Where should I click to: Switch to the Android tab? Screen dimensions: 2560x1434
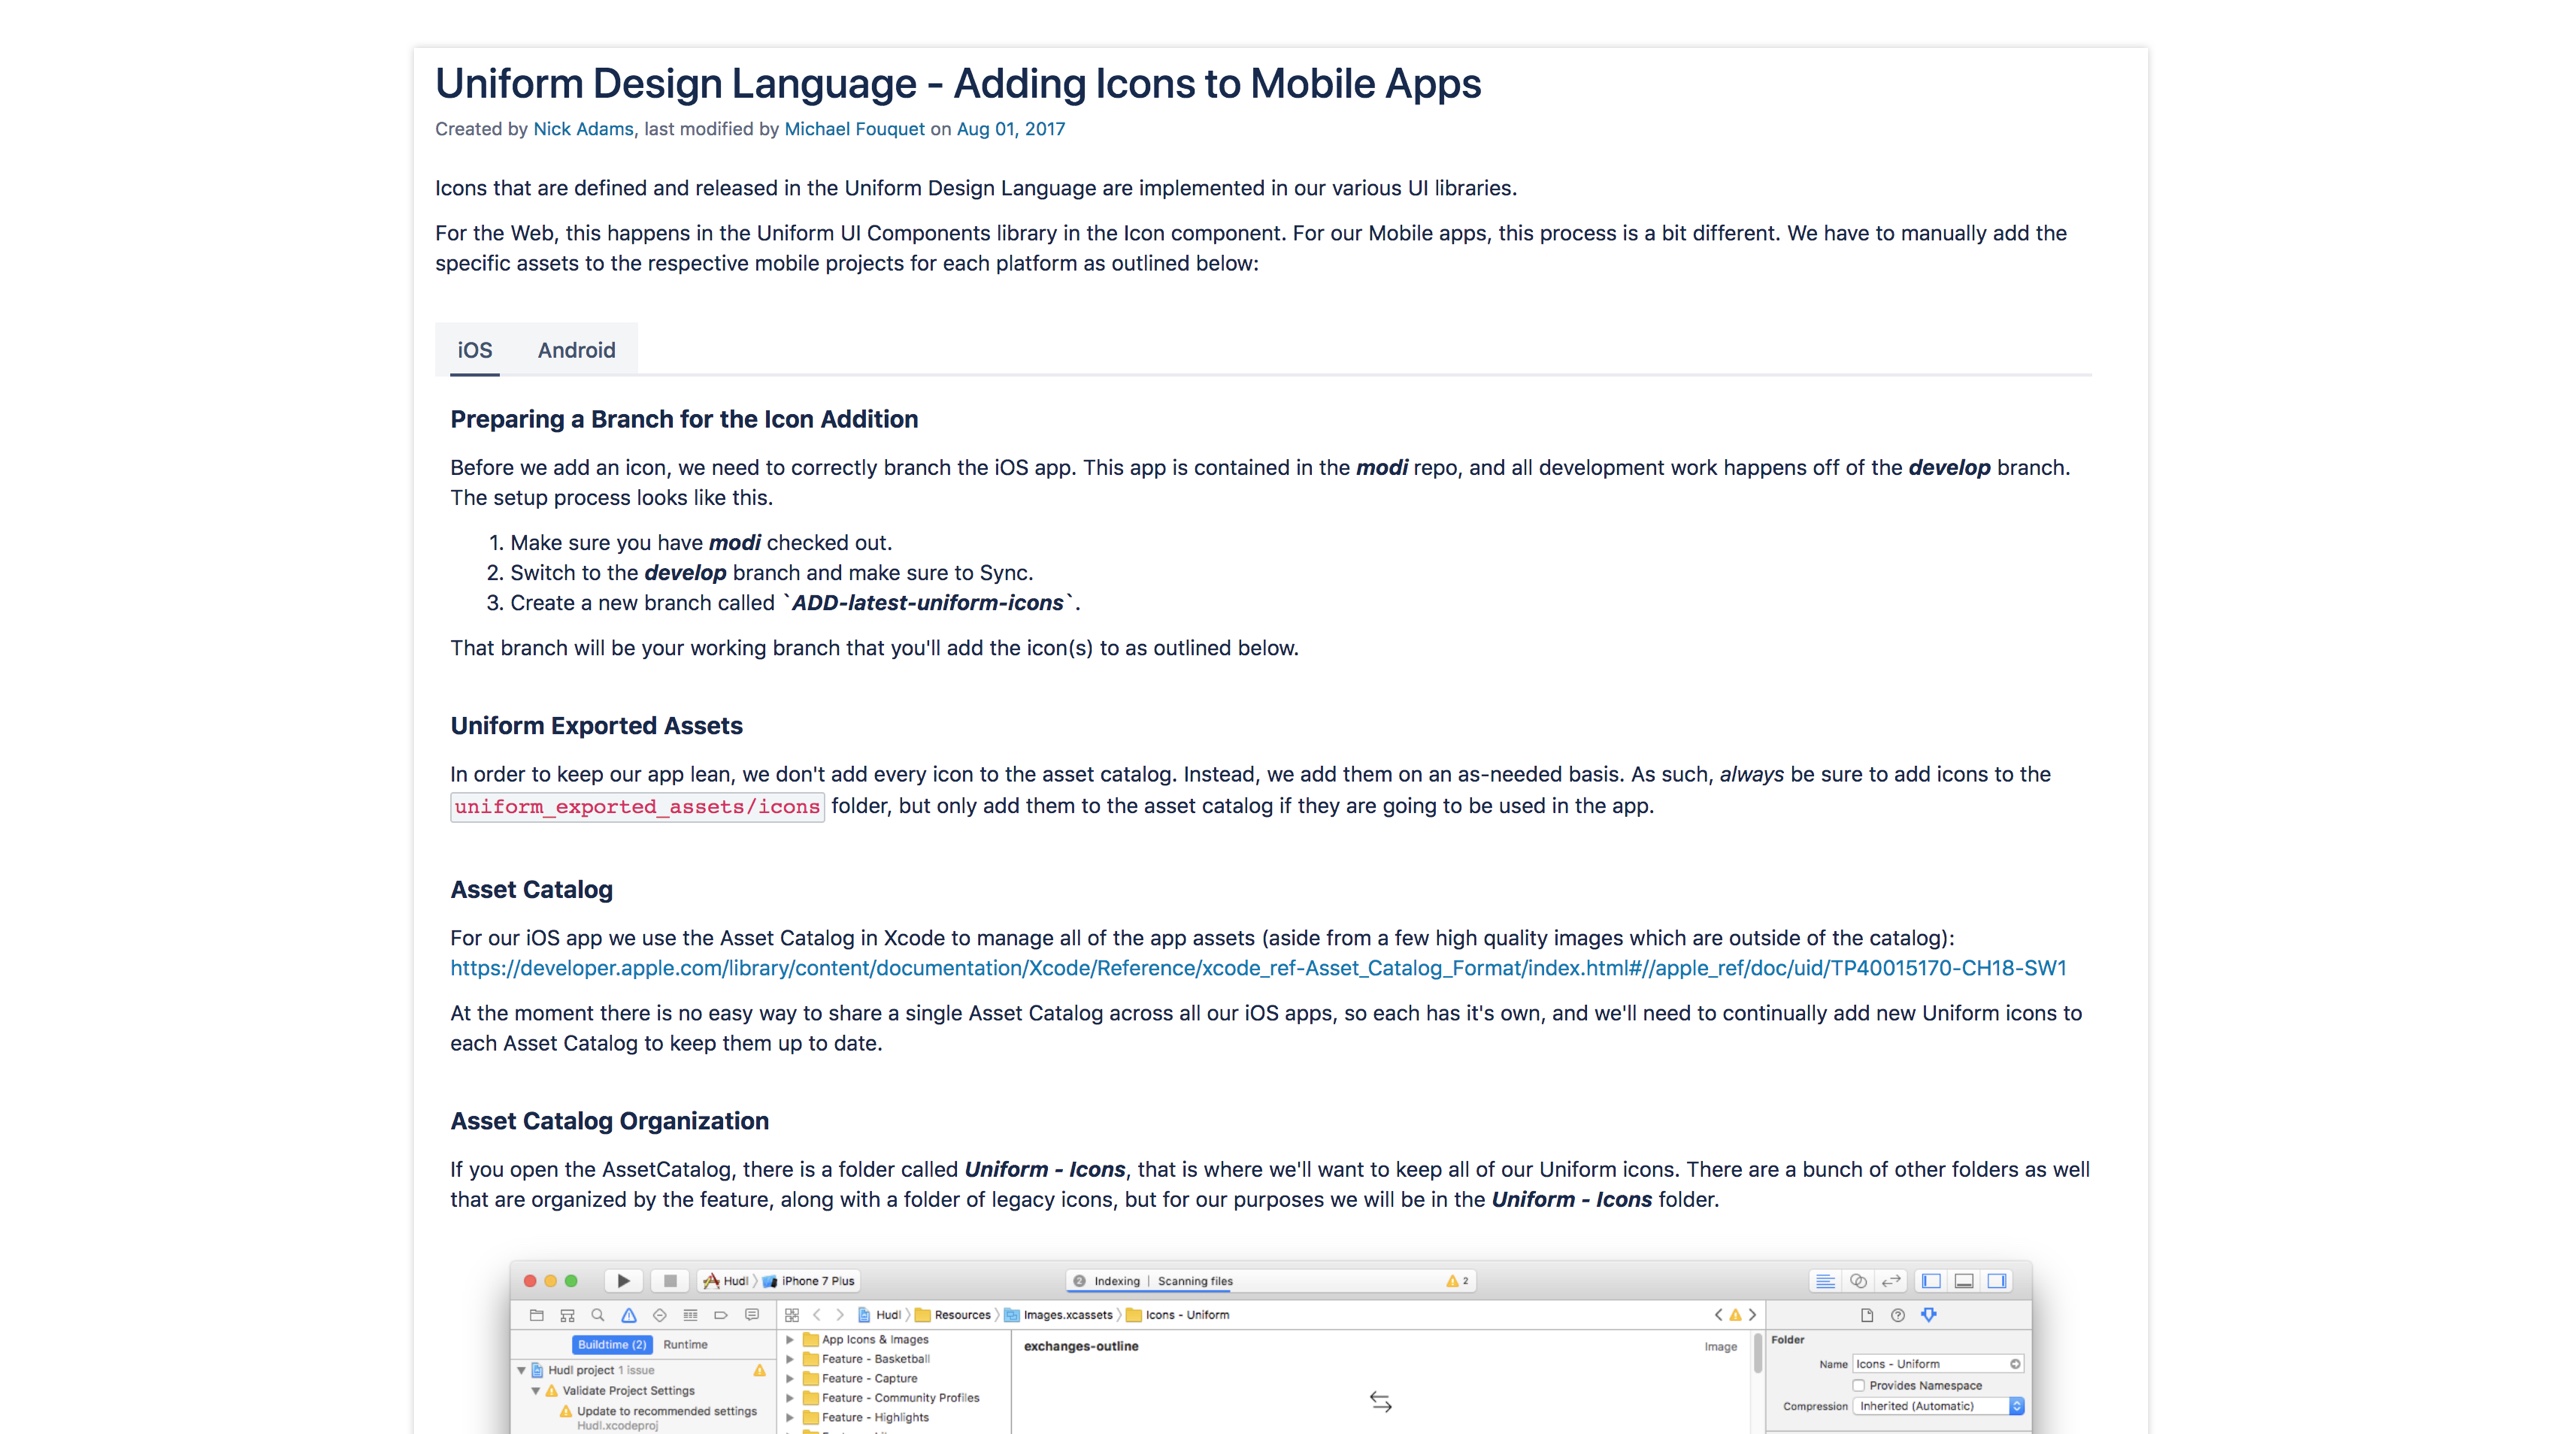(x=576, y=350)
